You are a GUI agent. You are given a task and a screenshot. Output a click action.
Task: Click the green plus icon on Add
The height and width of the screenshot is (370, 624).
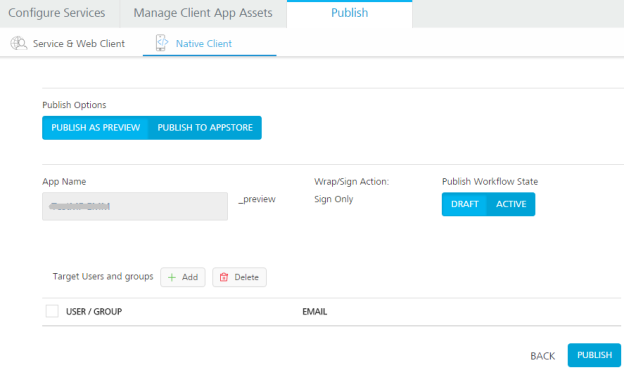point(172,277)
